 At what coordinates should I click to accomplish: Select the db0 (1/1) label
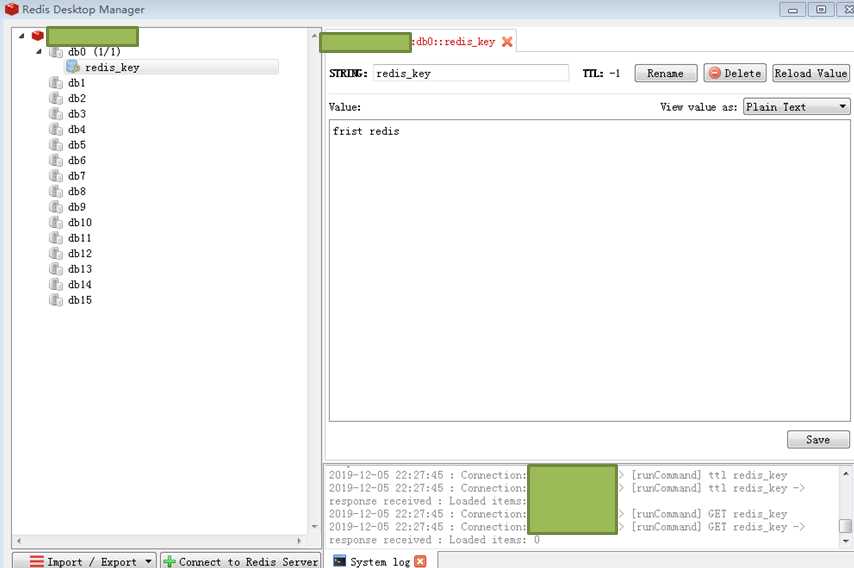point(94,52)
